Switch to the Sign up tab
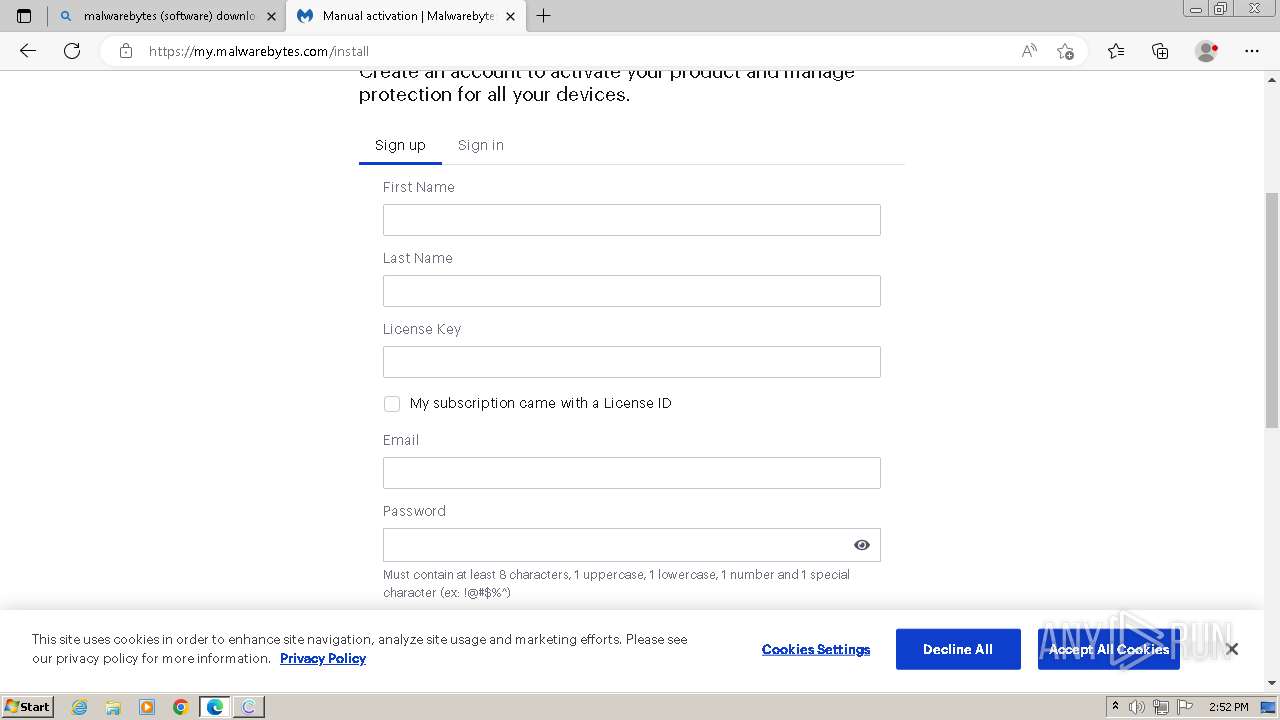1280x720 pixels. [400, 145]
